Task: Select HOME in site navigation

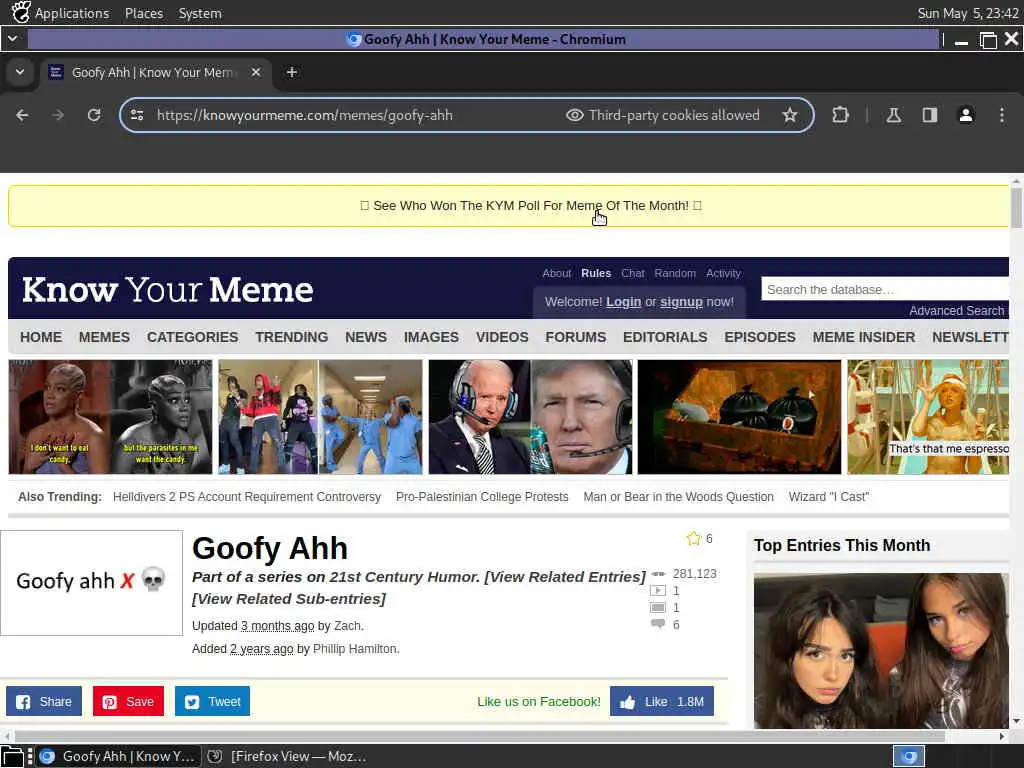Action: coord(41,337)
